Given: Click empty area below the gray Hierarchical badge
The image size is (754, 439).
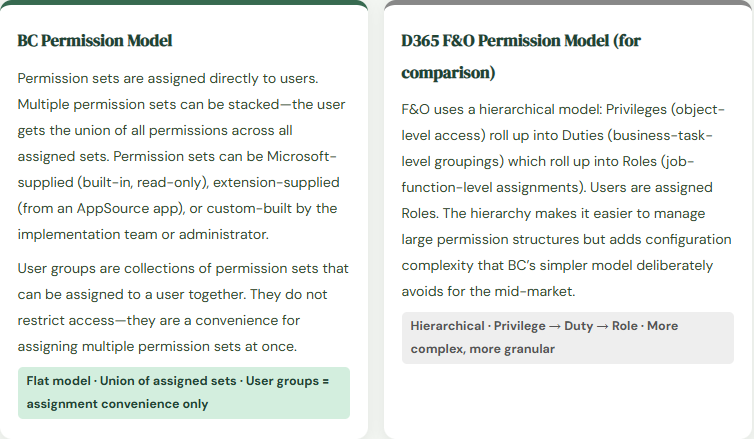Looking at the screenshot, I should click(567, 400).
